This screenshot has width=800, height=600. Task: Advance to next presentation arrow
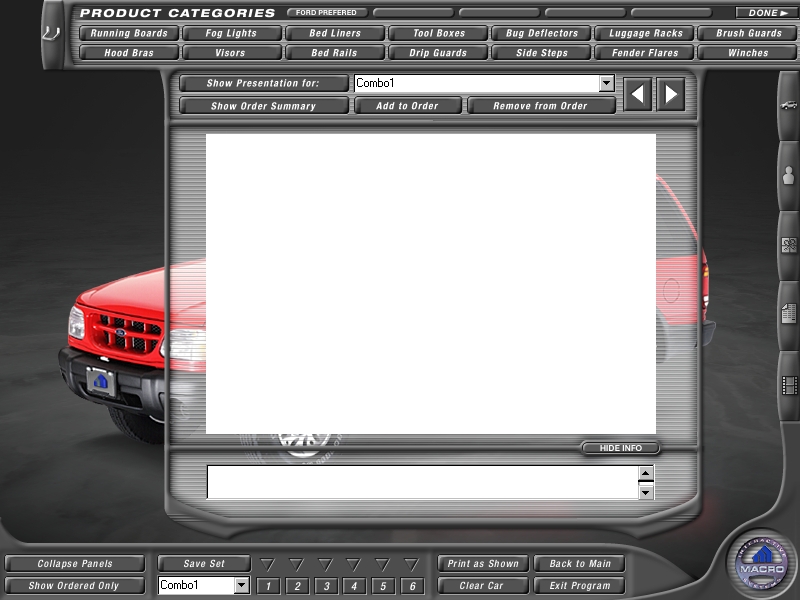coord(671,95)
